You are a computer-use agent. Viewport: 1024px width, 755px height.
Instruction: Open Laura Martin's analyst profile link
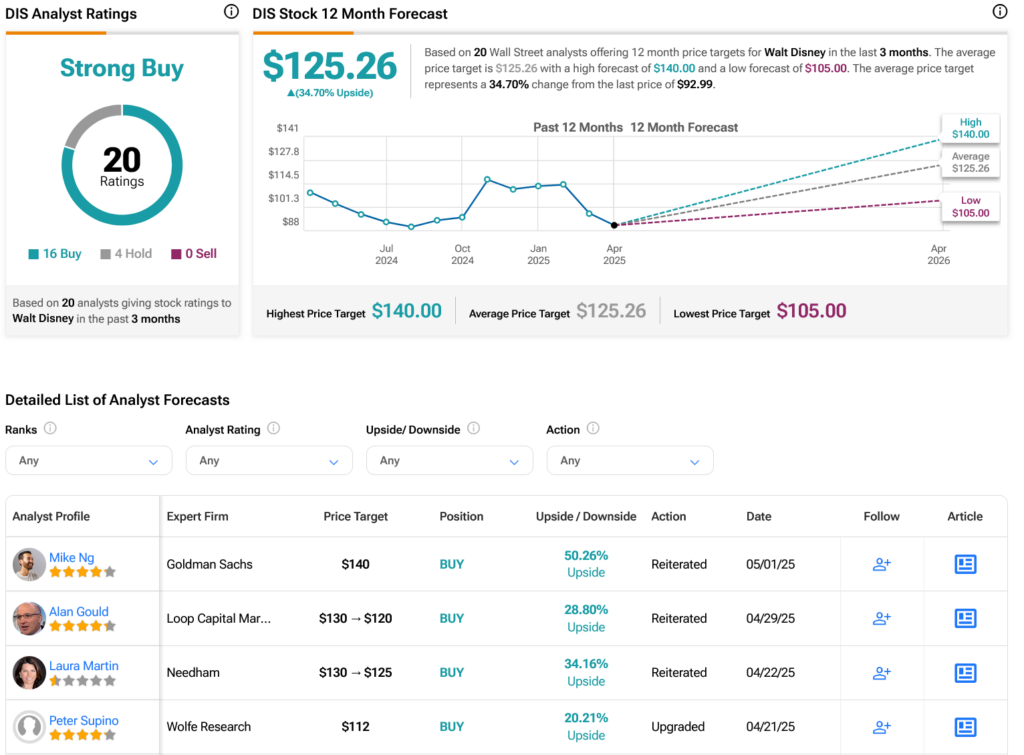(x=84, y=666)
